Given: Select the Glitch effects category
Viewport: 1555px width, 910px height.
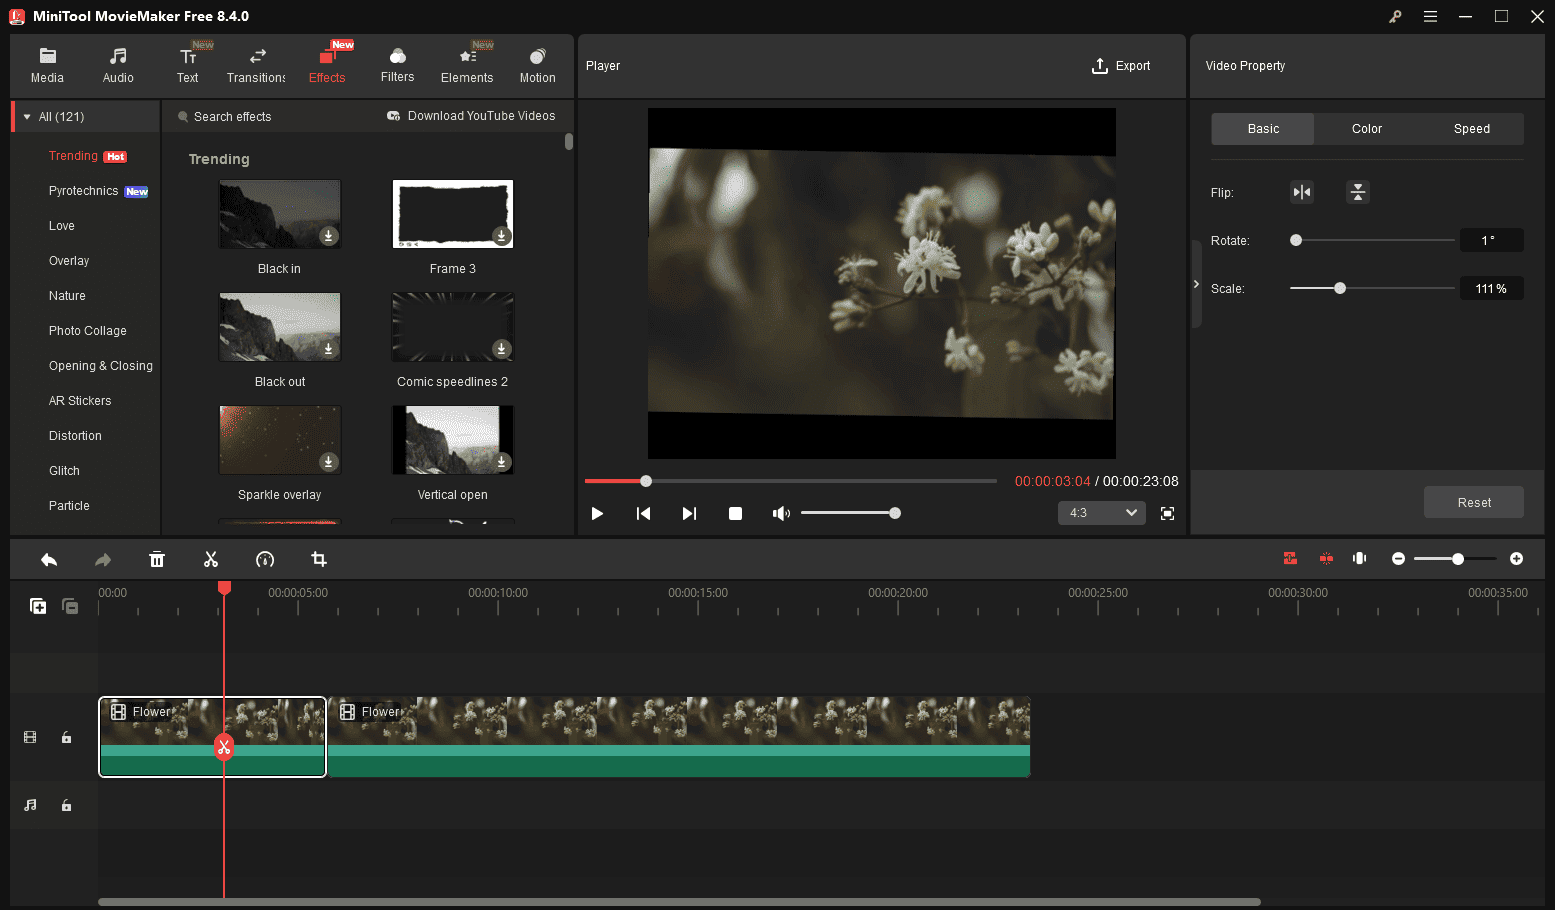Looking at the screenshot, I should point(64,470).
